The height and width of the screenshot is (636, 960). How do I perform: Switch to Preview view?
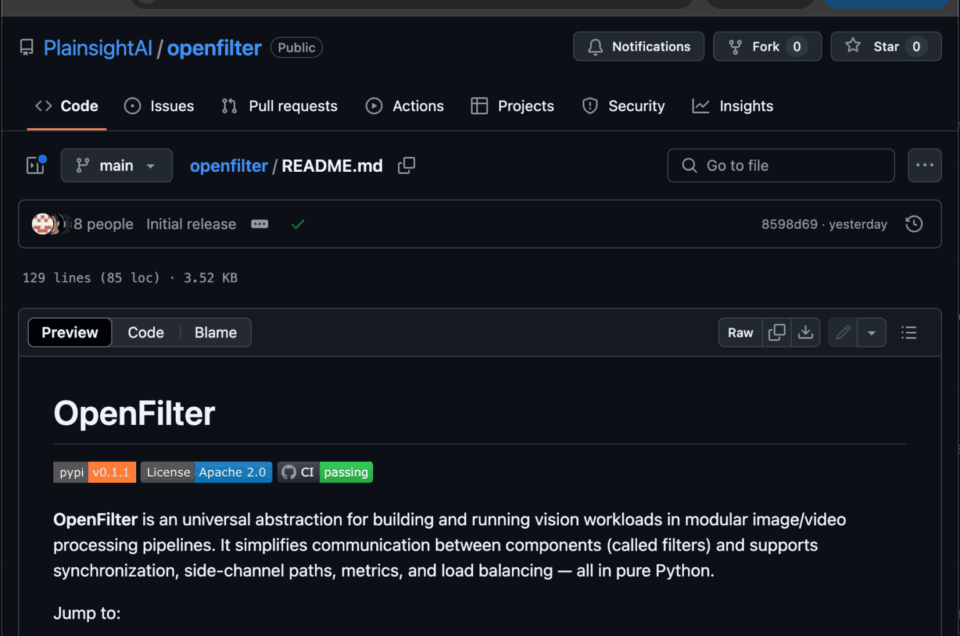point(70,333)
